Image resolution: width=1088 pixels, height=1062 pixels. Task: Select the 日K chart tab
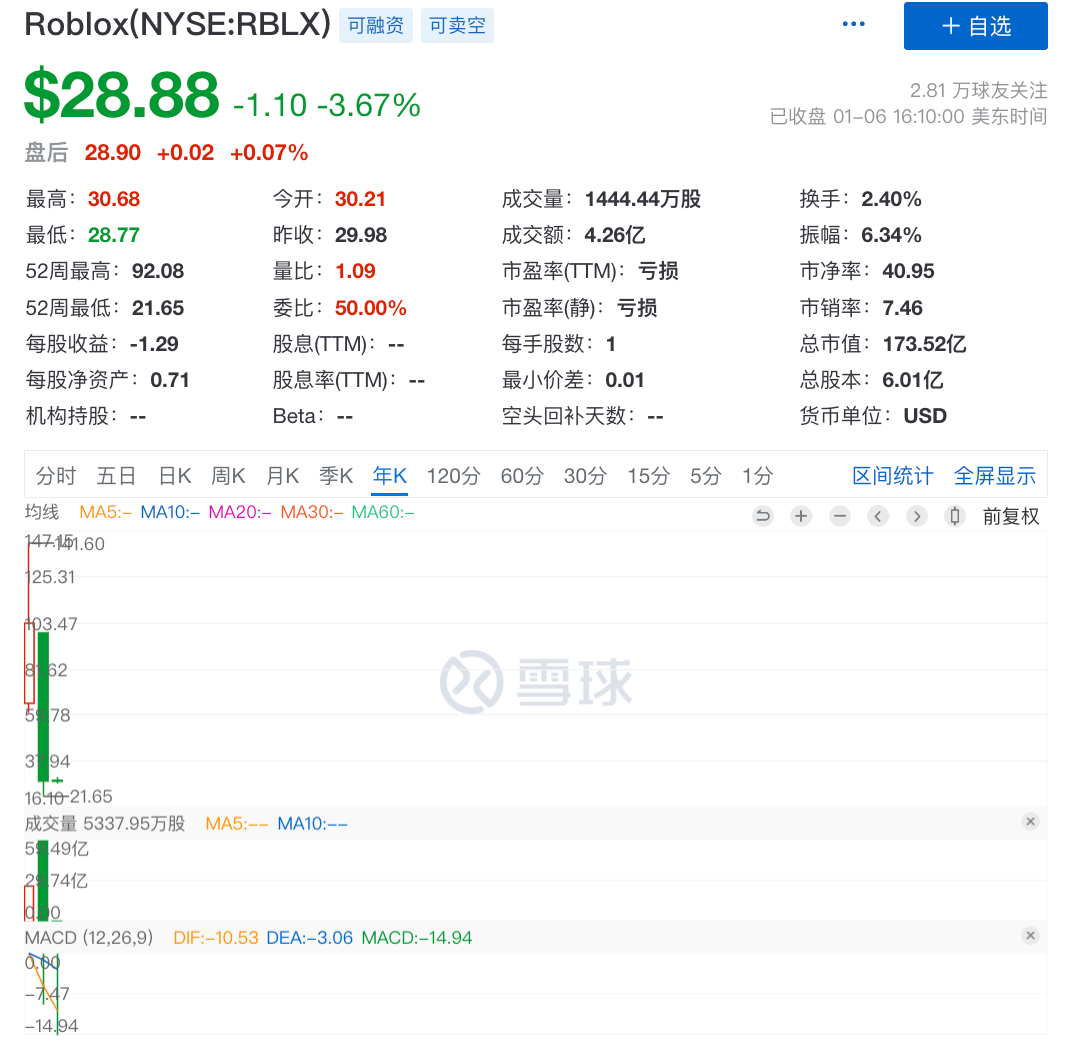(175, 476)
